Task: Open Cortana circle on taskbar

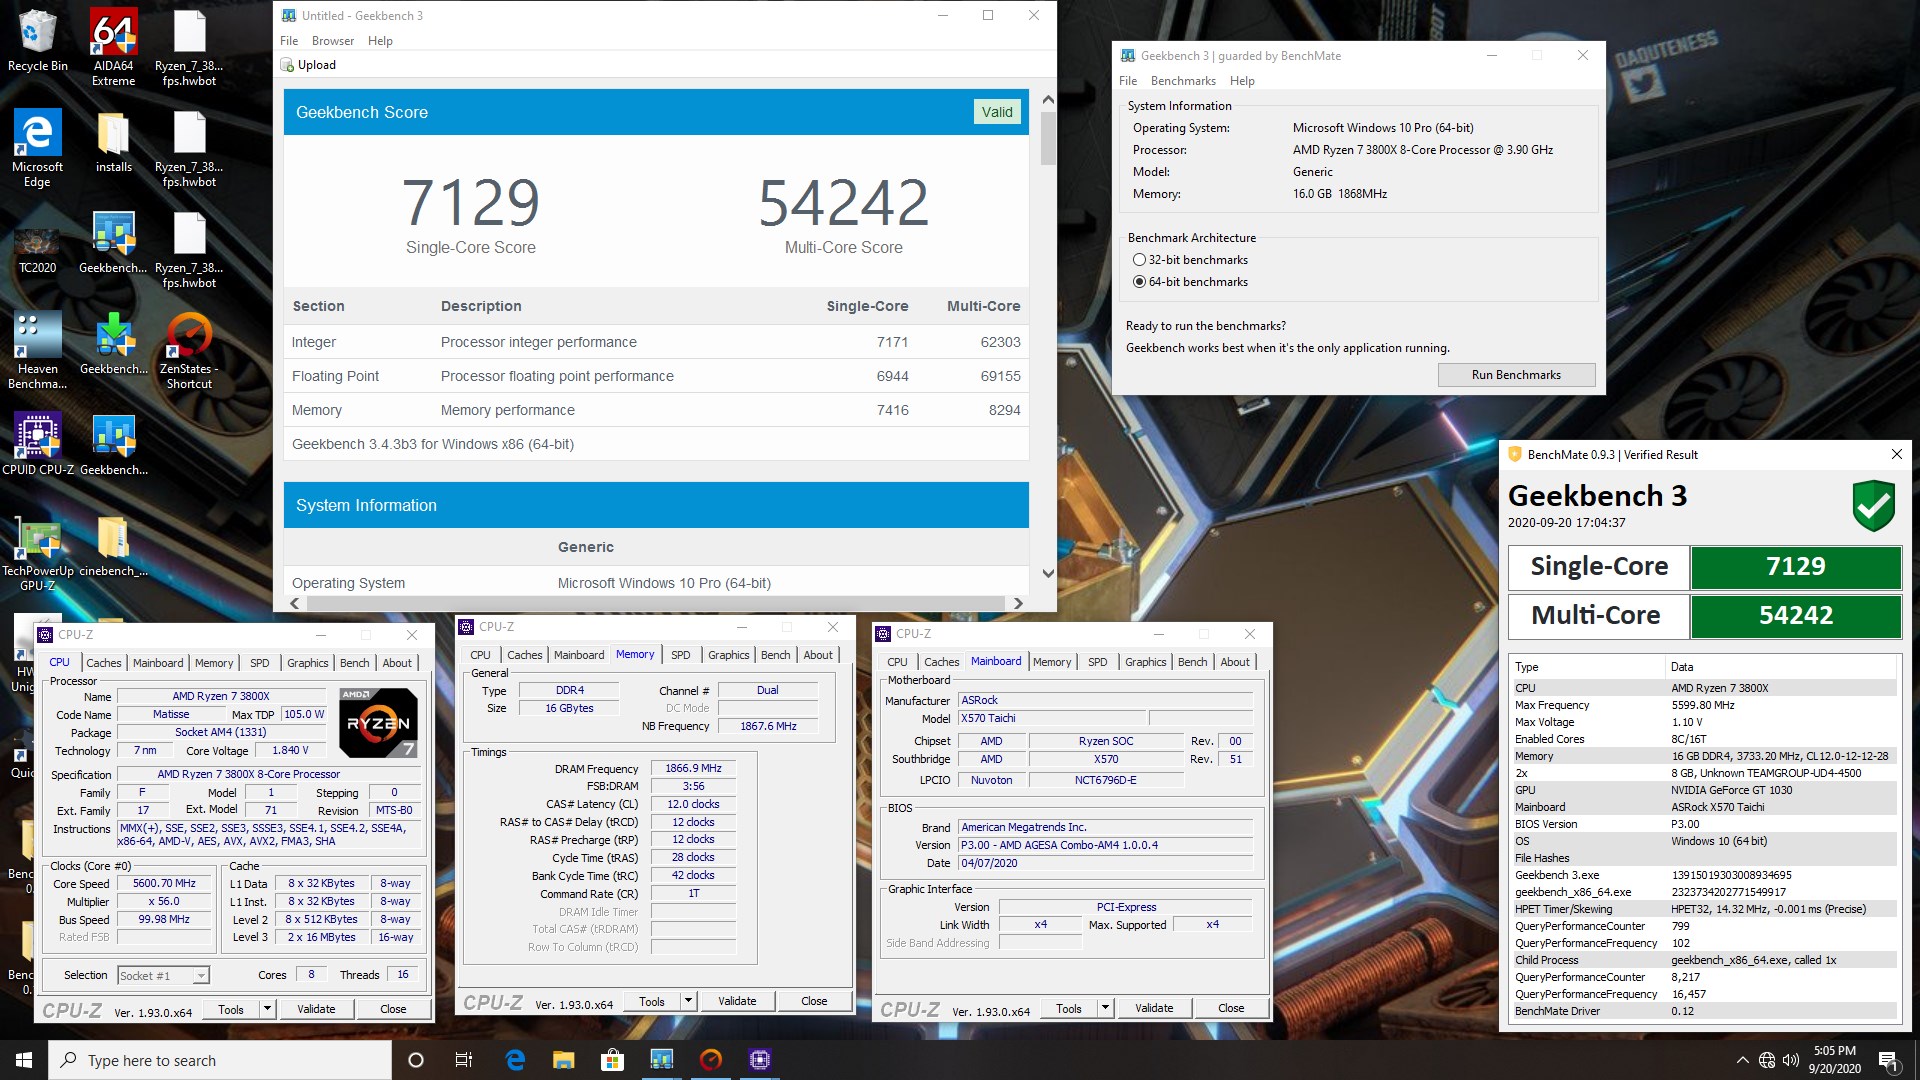Action: 416,1060
